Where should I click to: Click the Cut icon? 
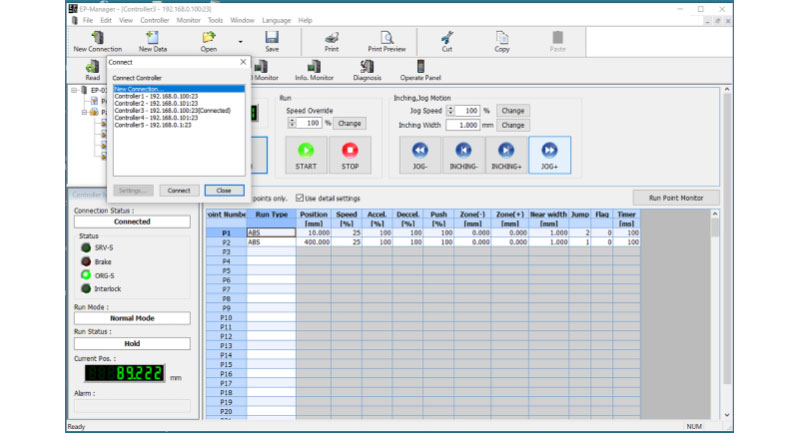point(447,41)
